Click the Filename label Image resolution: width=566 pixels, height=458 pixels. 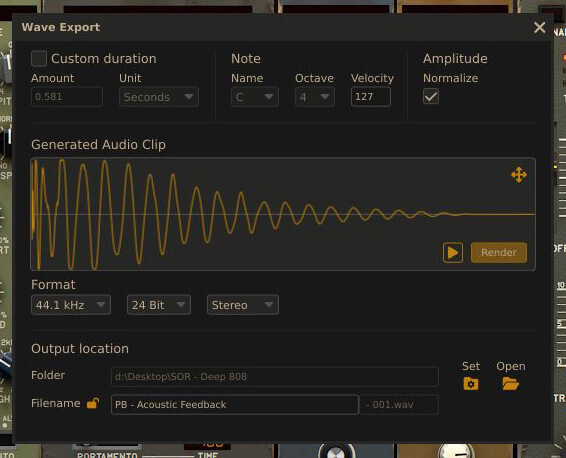point(56,403)
